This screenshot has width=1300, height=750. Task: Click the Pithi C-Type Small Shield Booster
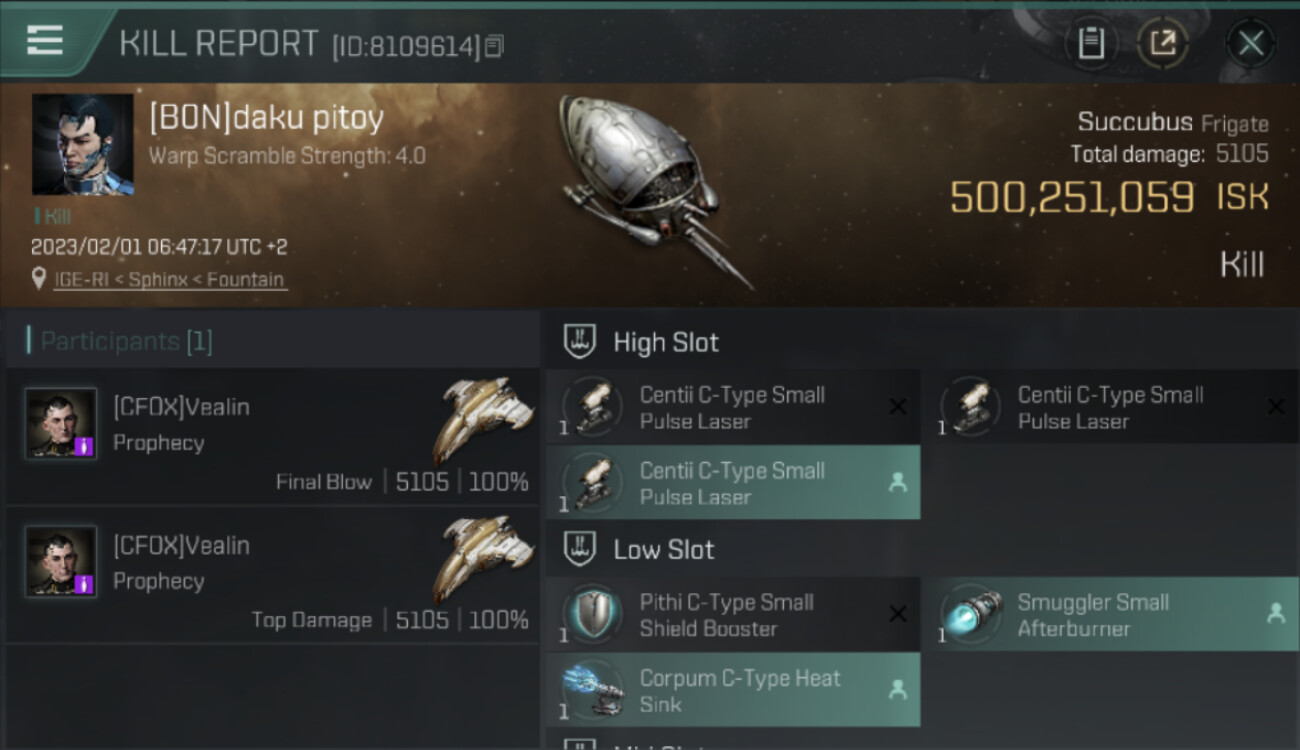733,615
